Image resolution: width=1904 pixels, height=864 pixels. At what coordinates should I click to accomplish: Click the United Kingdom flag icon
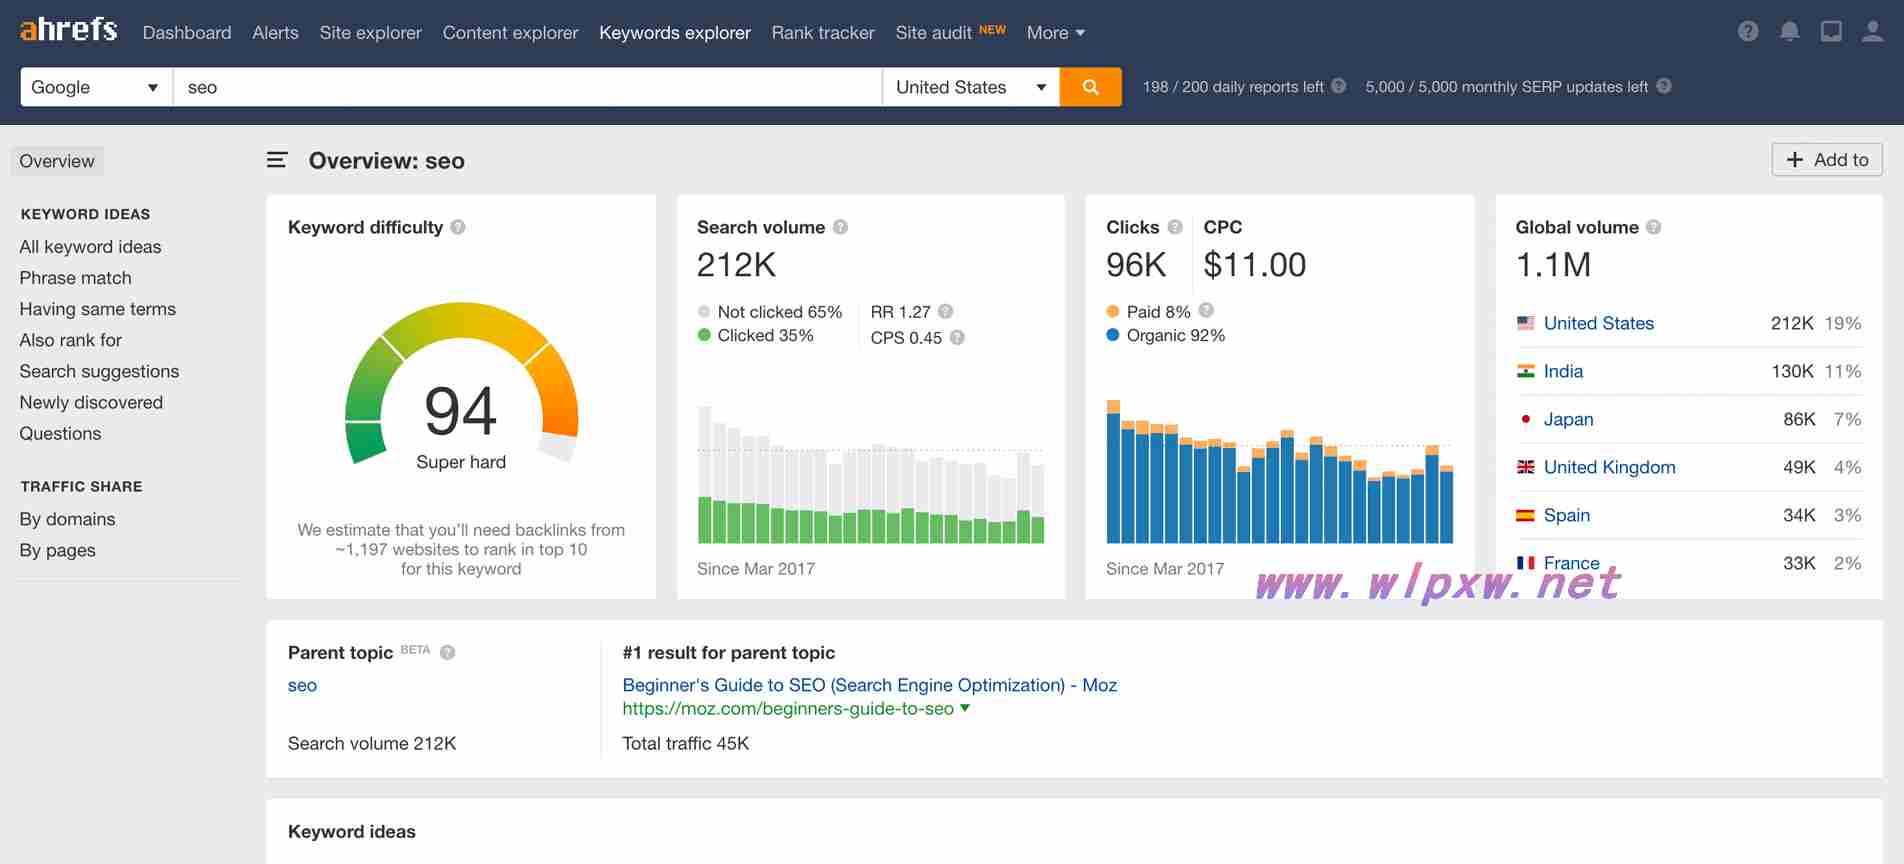(1525, 467)
